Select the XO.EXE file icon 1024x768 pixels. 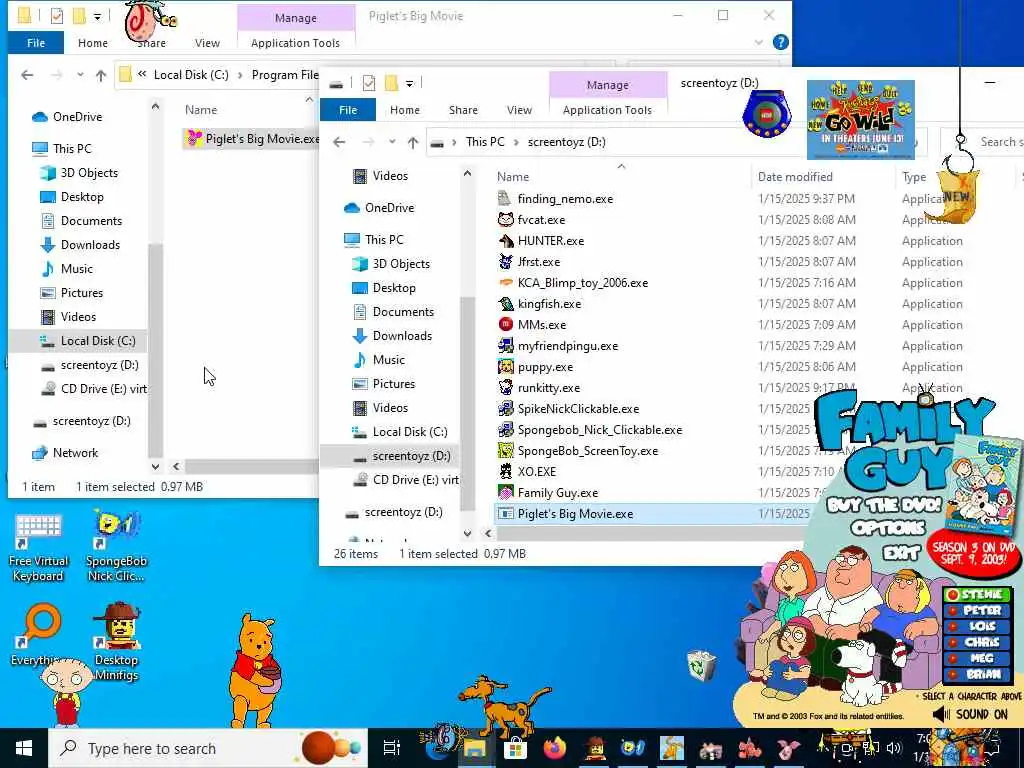(505, 472)
